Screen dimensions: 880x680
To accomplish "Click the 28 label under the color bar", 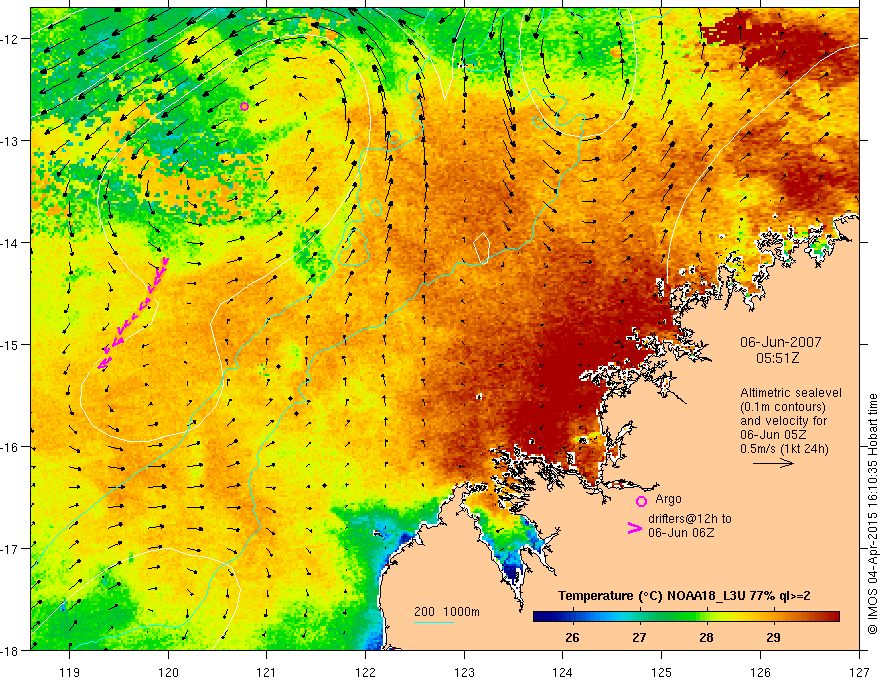I will click(707, 638).
